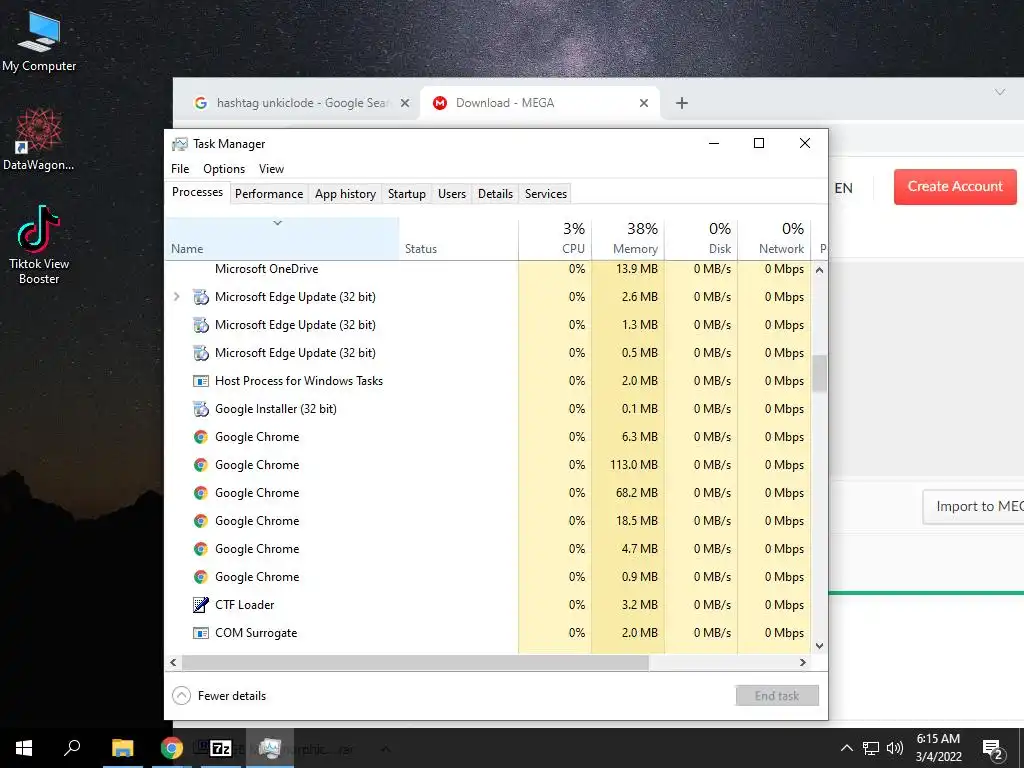Open a new Chrome tab with plus
This screenshot has width=1024, height=768.
pos(681,103)
